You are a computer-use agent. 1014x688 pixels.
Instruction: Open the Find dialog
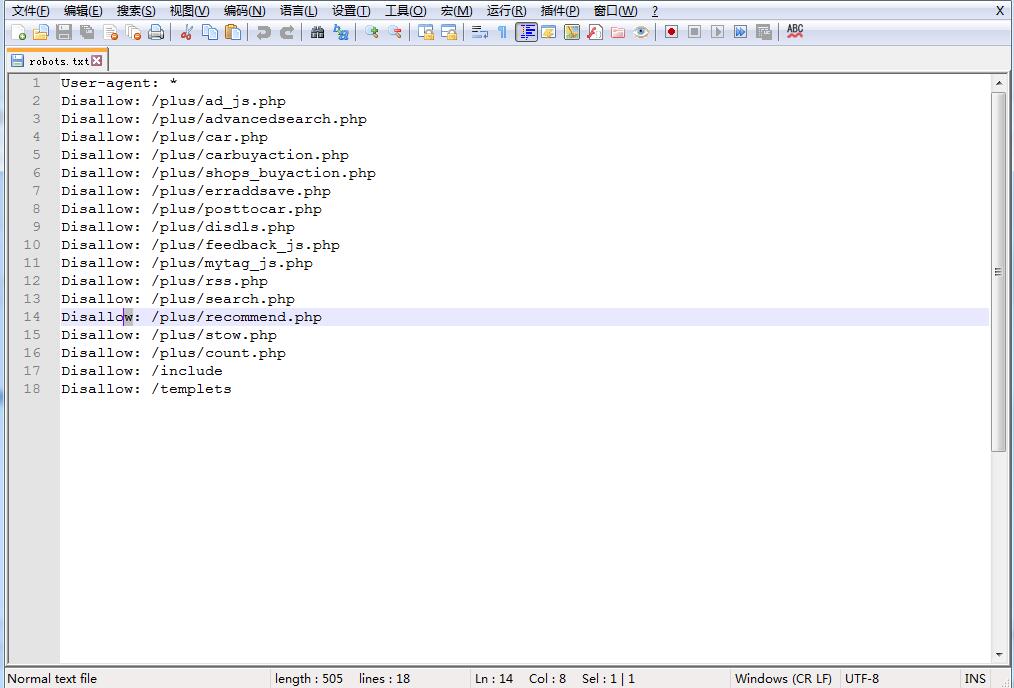pyautogui.click(x=318, y=32)
